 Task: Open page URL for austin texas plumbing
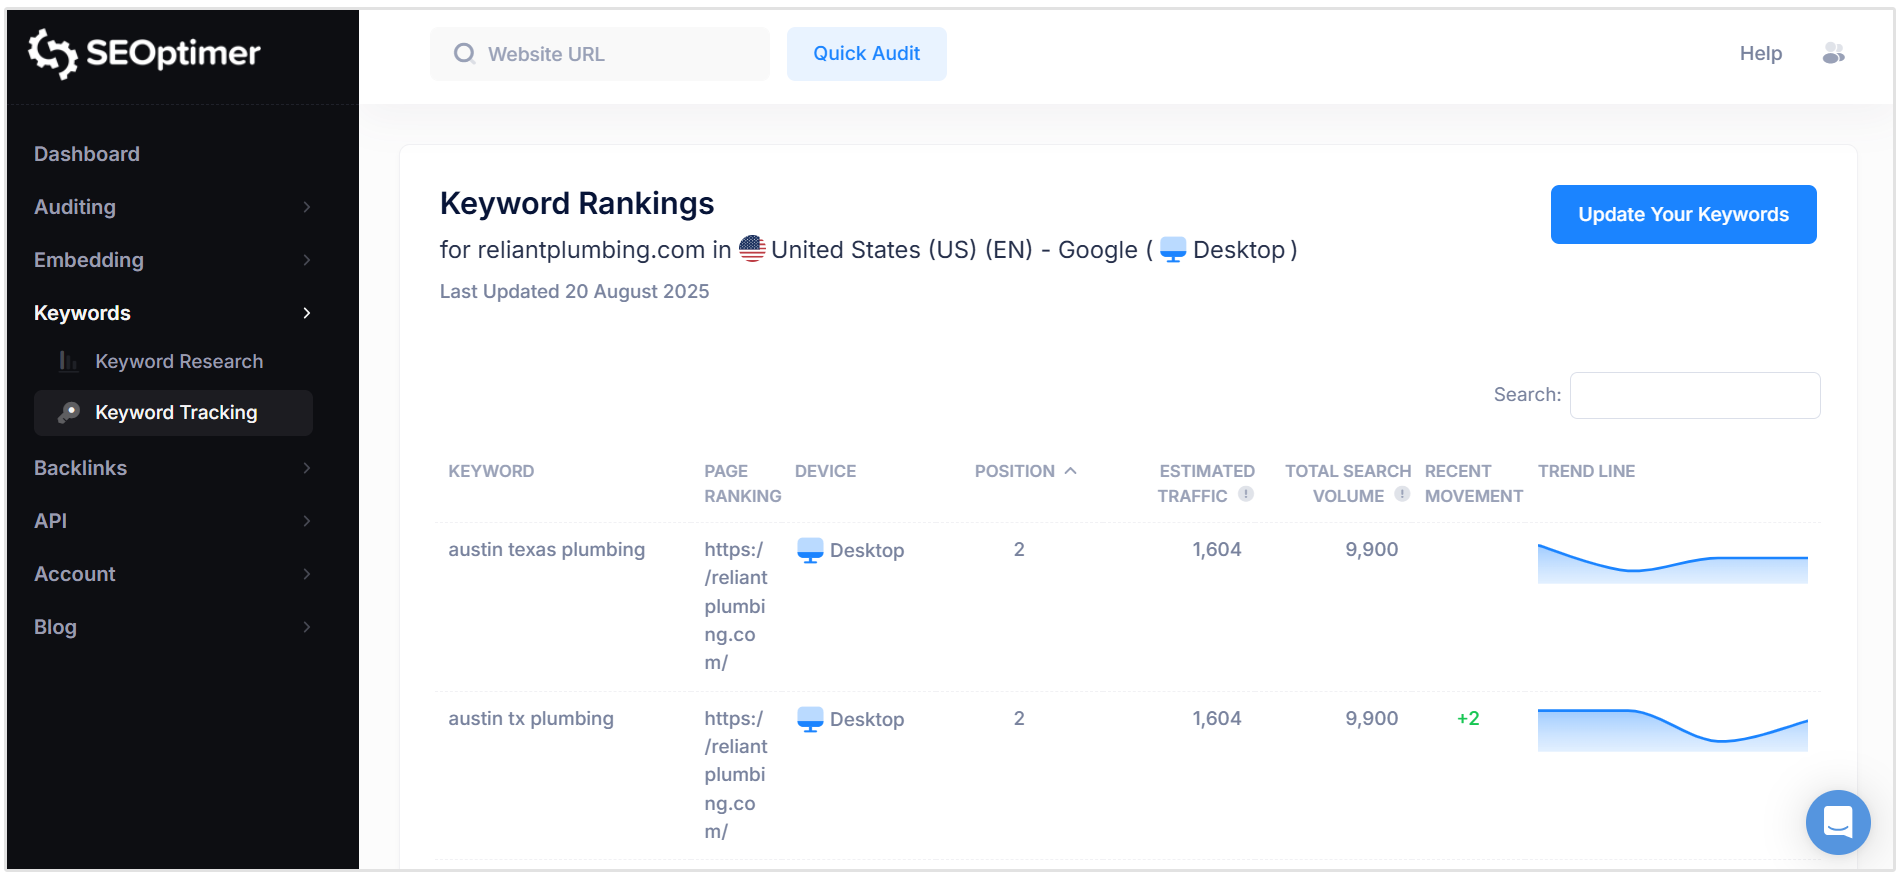point(736,606)
